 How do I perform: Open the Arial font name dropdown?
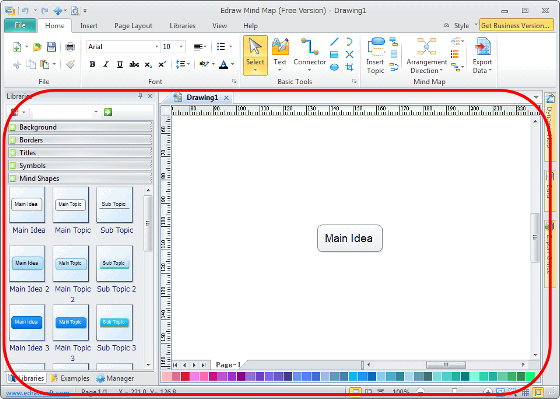point(156,47)
